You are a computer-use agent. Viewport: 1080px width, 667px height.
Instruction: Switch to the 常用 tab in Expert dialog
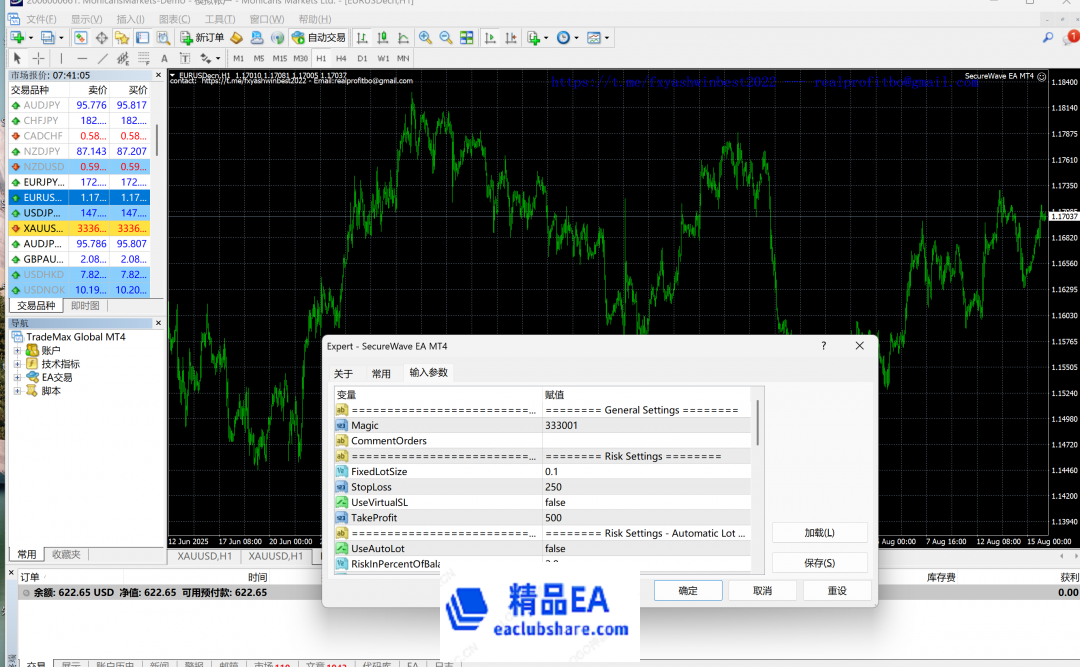(381, 374)
